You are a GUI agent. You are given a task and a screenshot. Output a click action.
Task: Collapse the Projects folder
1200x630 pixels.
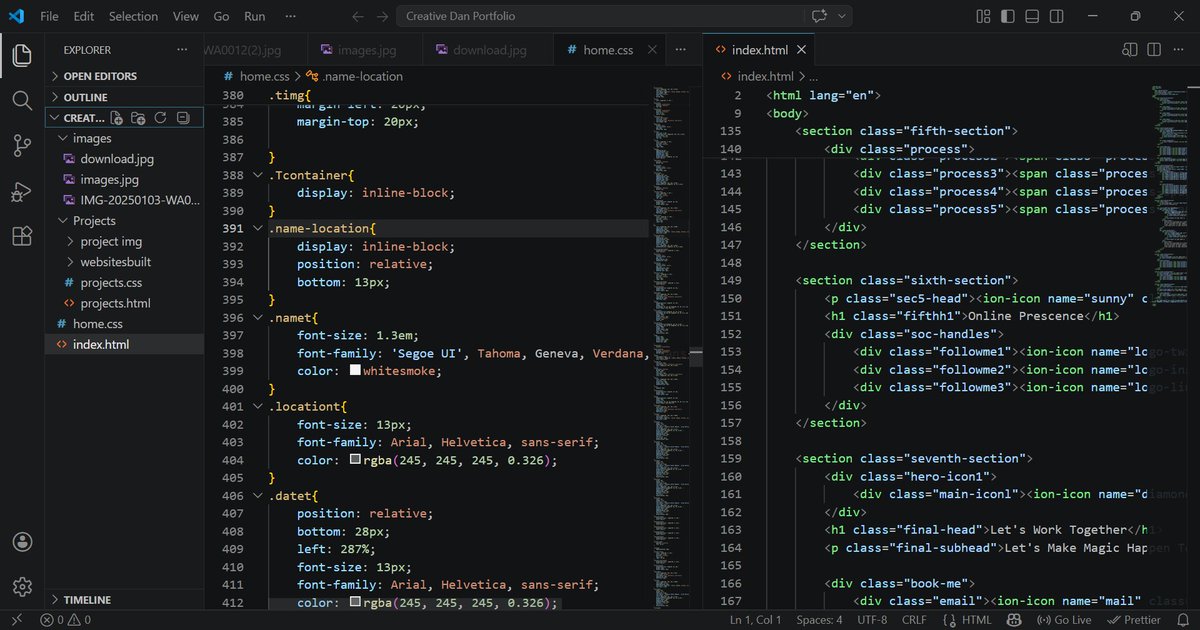[124, 220]
